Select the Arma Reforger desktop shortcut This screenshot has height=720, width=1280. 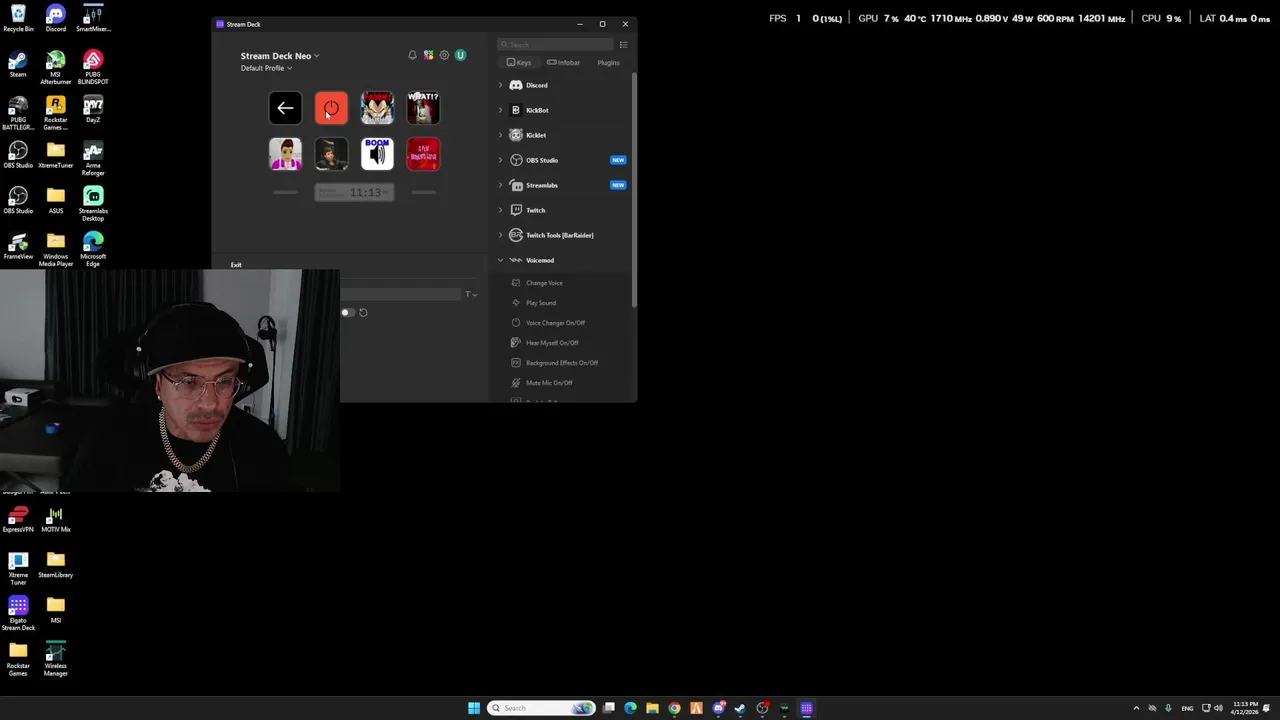click(93, 158)
